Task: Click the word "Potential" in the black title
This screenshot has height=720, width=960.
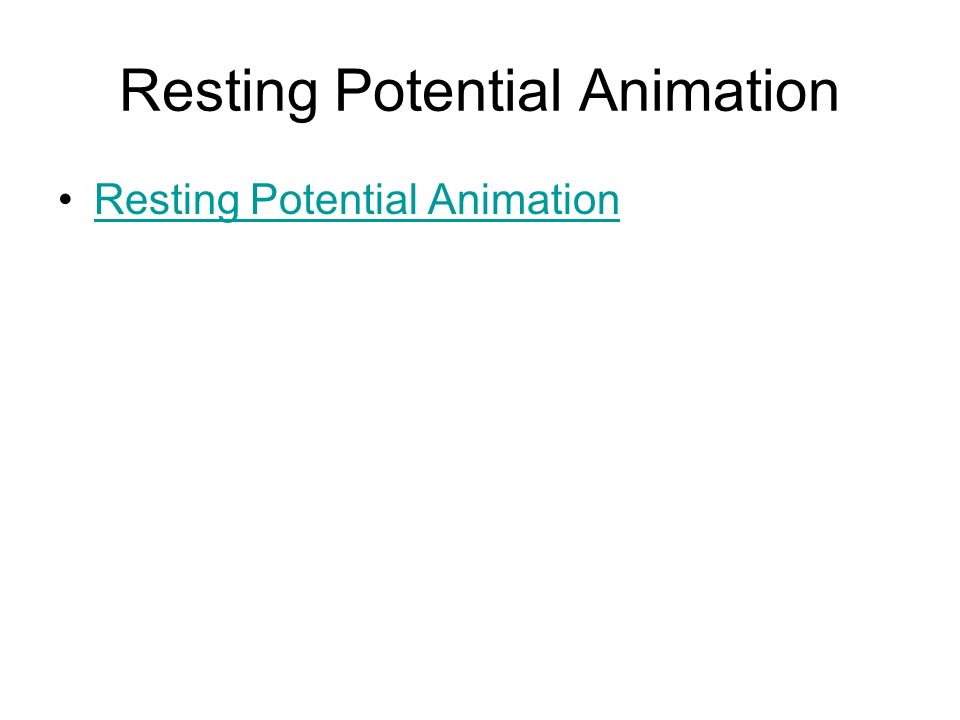Action: (448, 90)
